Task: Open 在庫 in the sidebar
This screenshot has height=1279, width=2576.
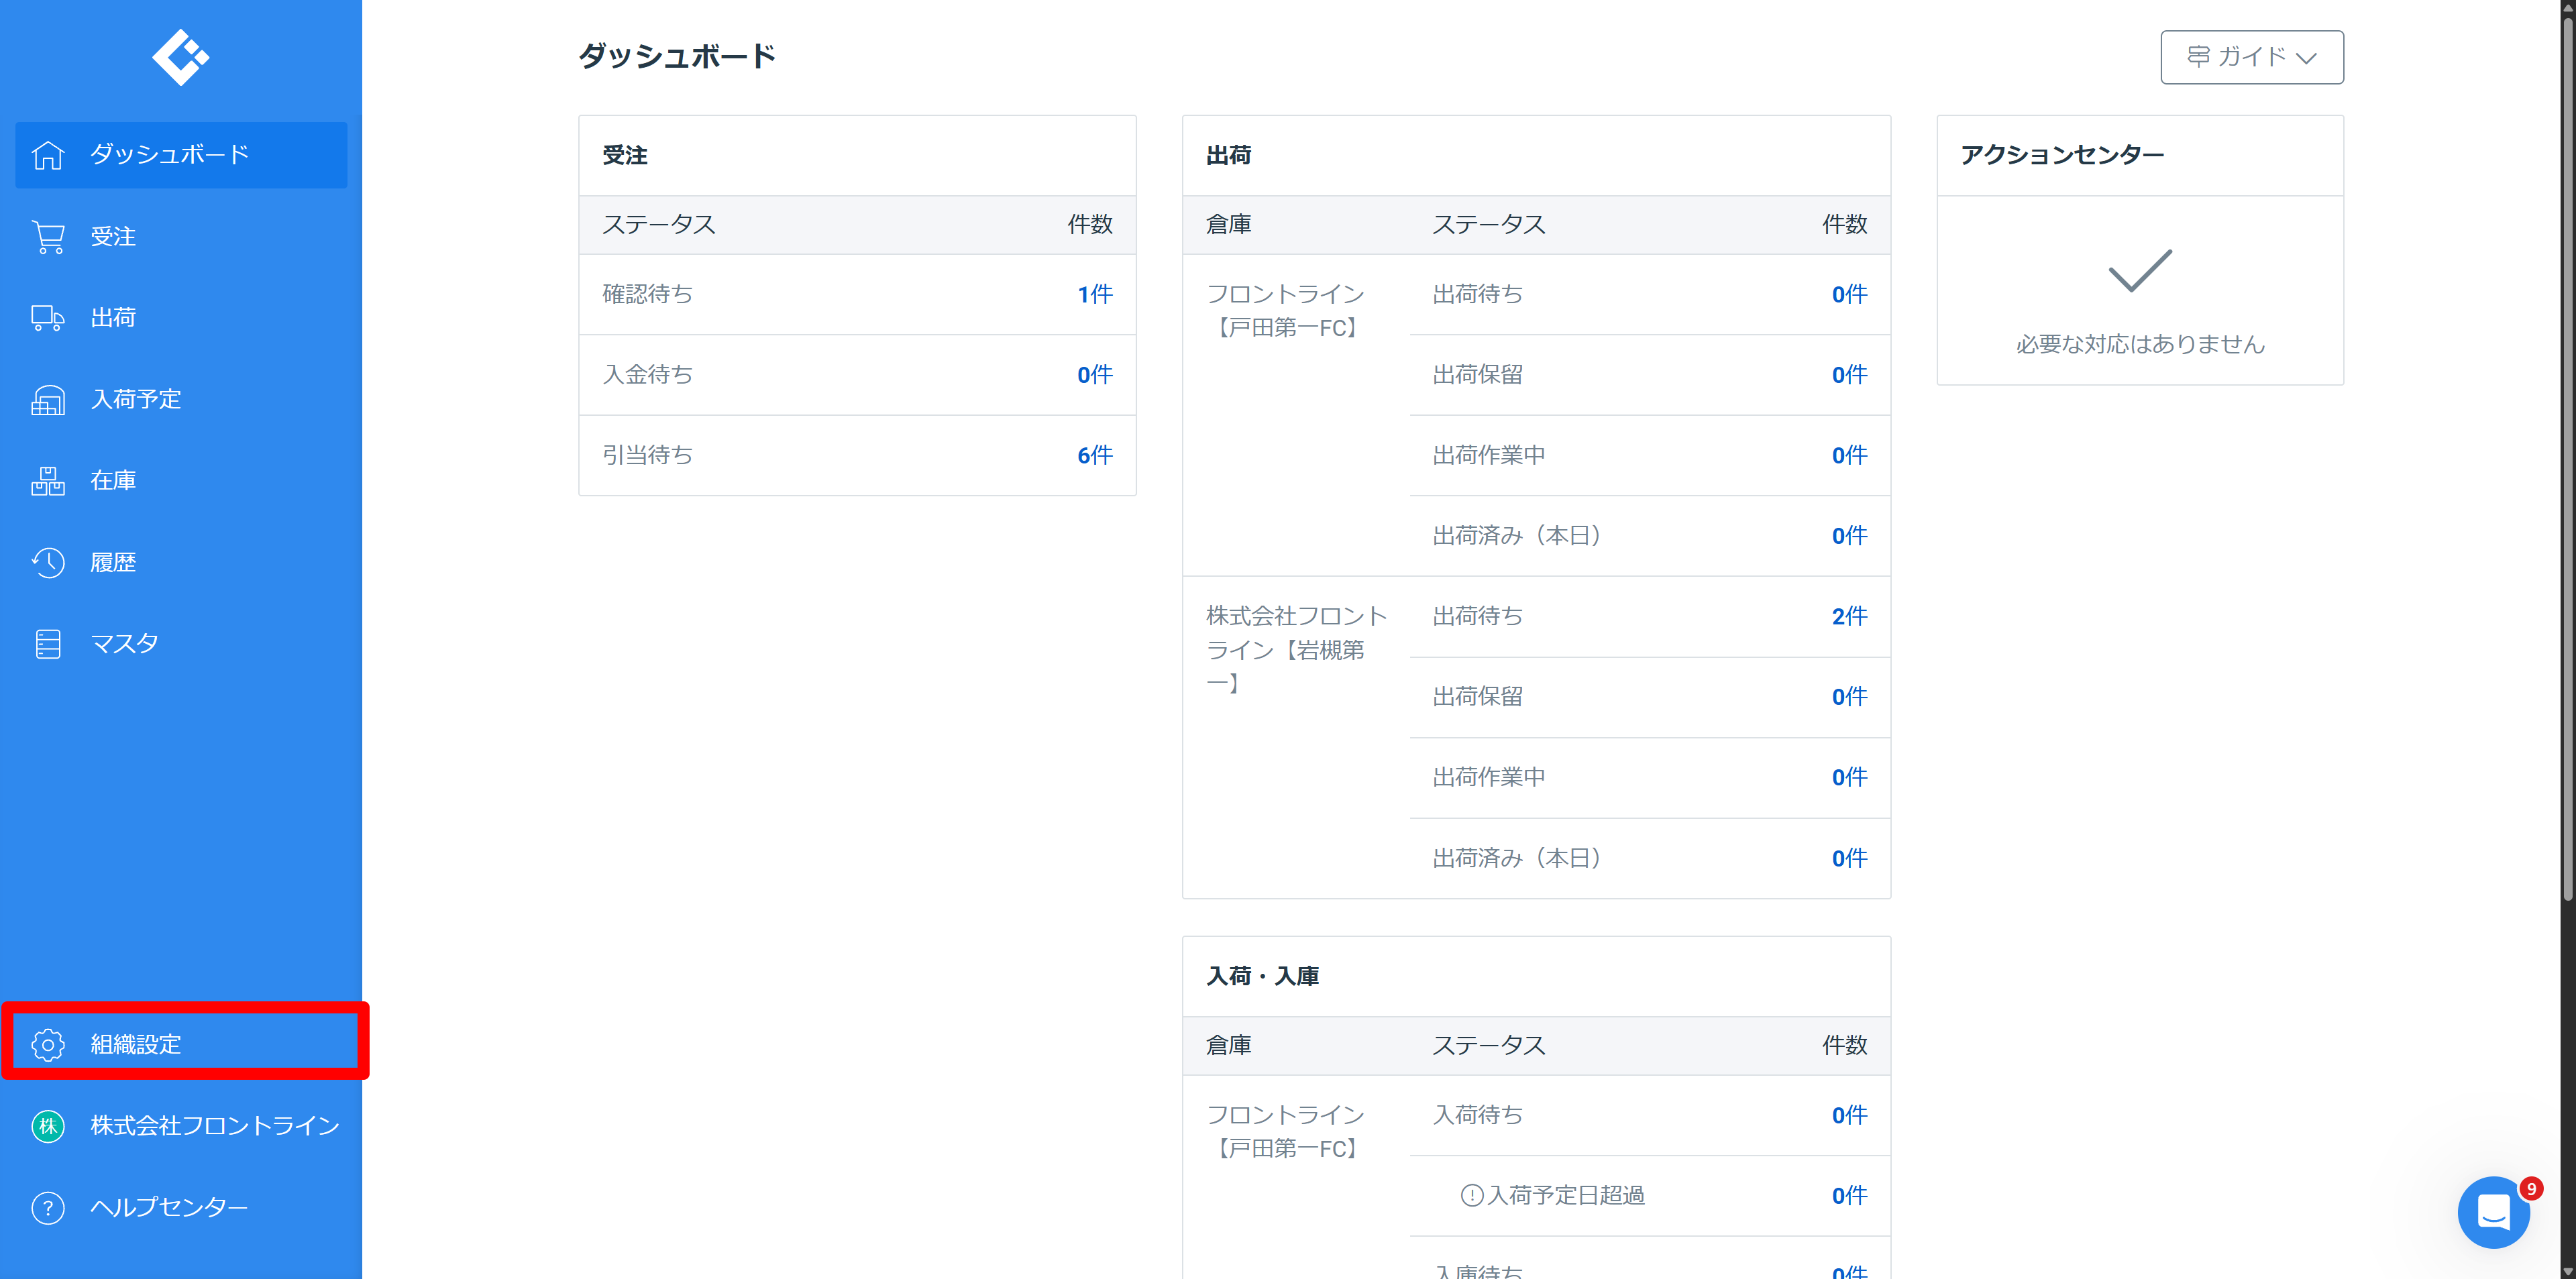Action: [x=181, y=481]
